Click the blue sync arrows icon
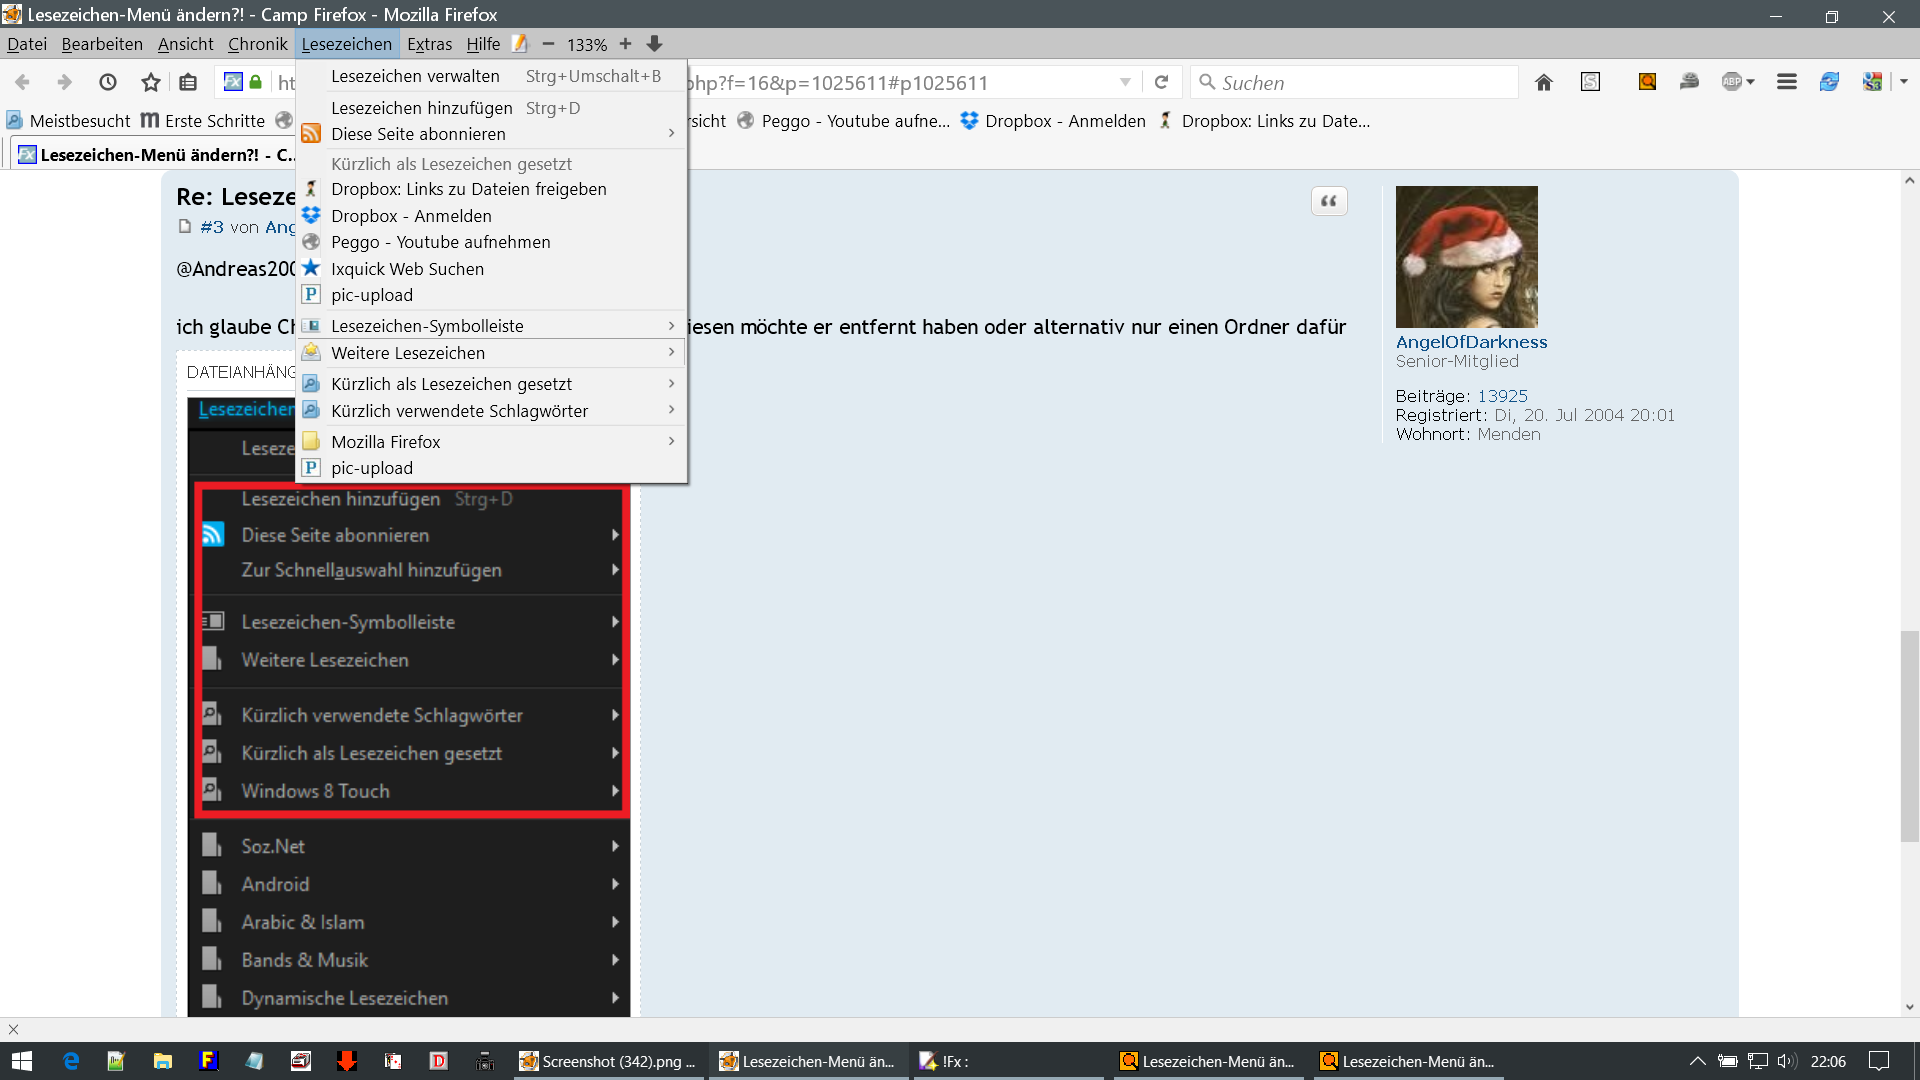The image size is (1920, 1080). point(1829,82)
